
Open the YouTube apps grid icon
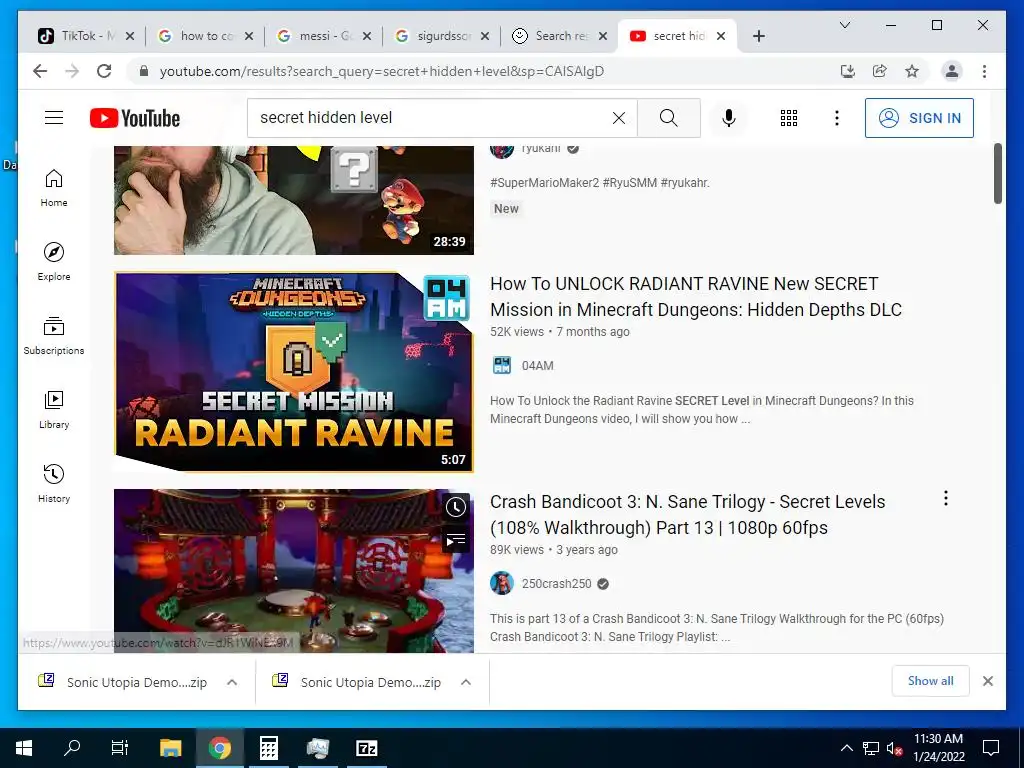point(789,118)
